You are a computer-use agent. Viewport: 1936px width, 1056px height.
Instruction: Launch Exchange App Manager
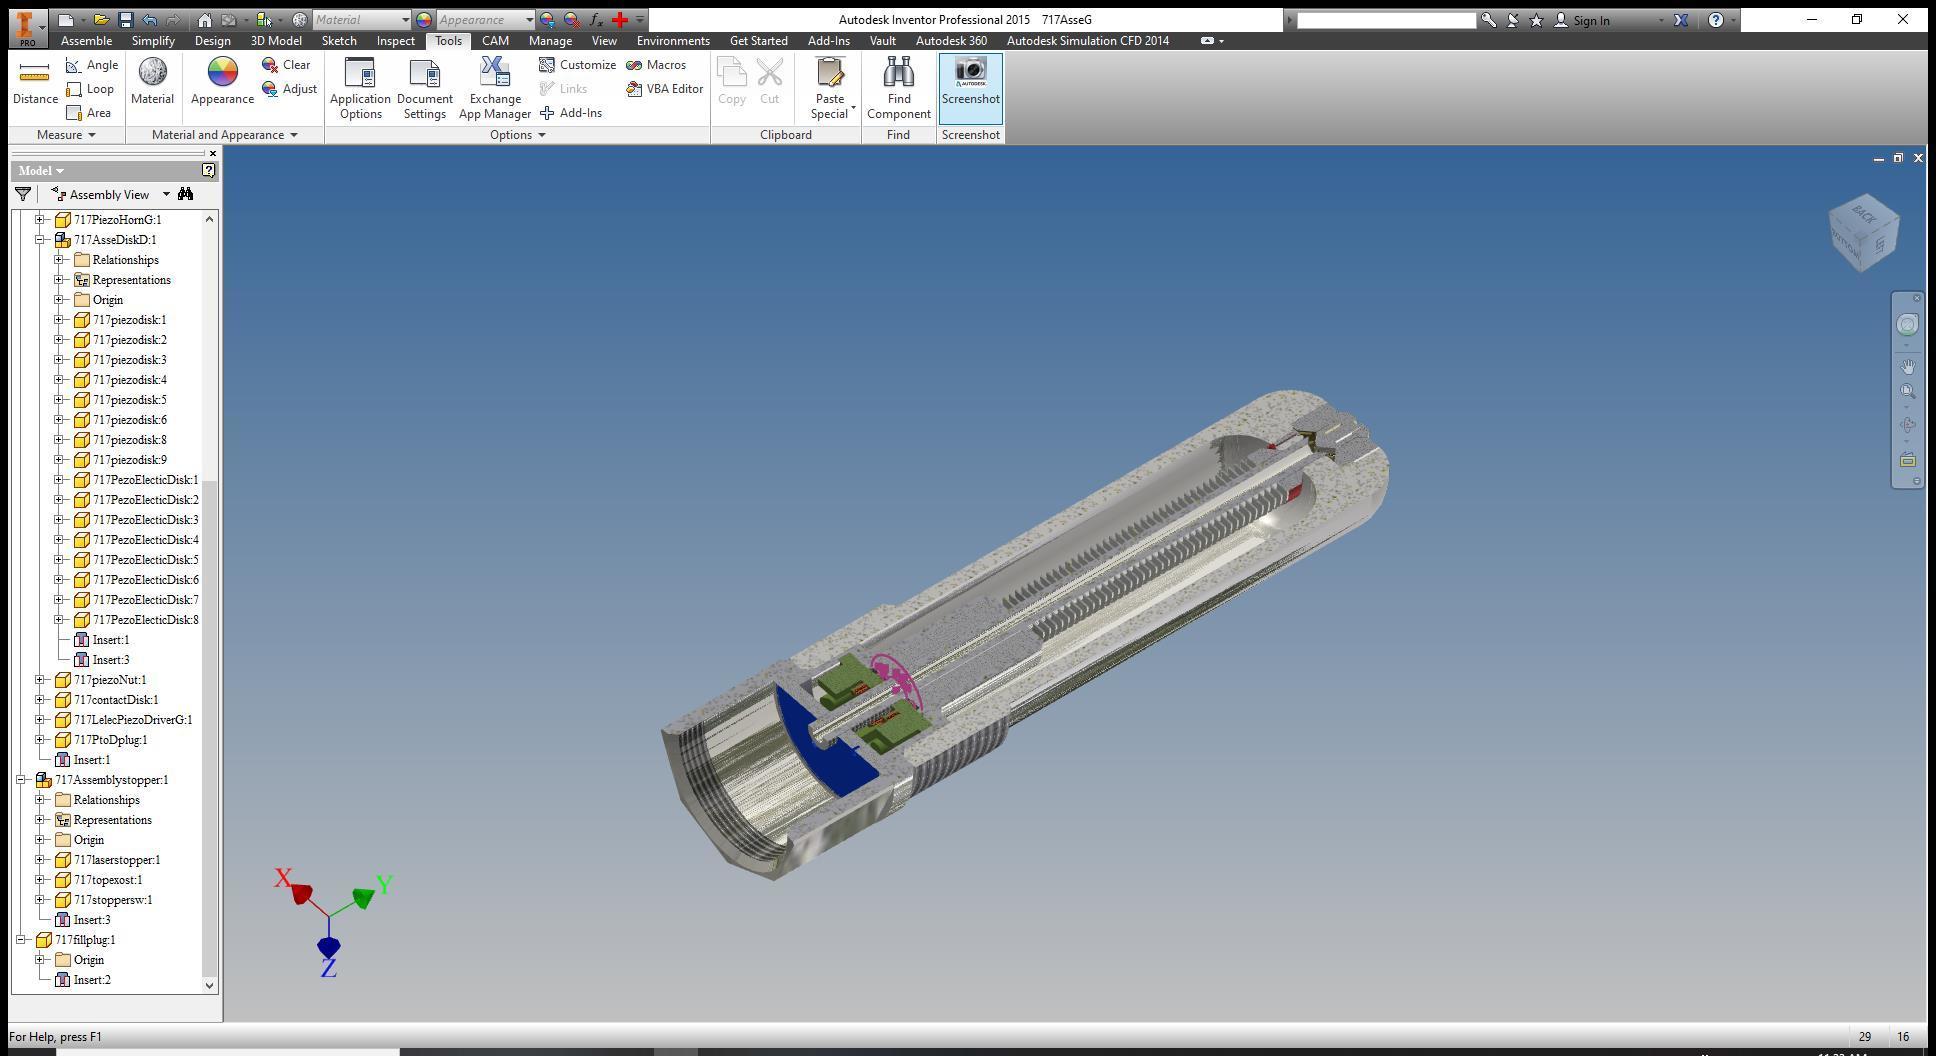tap(495, 88)
